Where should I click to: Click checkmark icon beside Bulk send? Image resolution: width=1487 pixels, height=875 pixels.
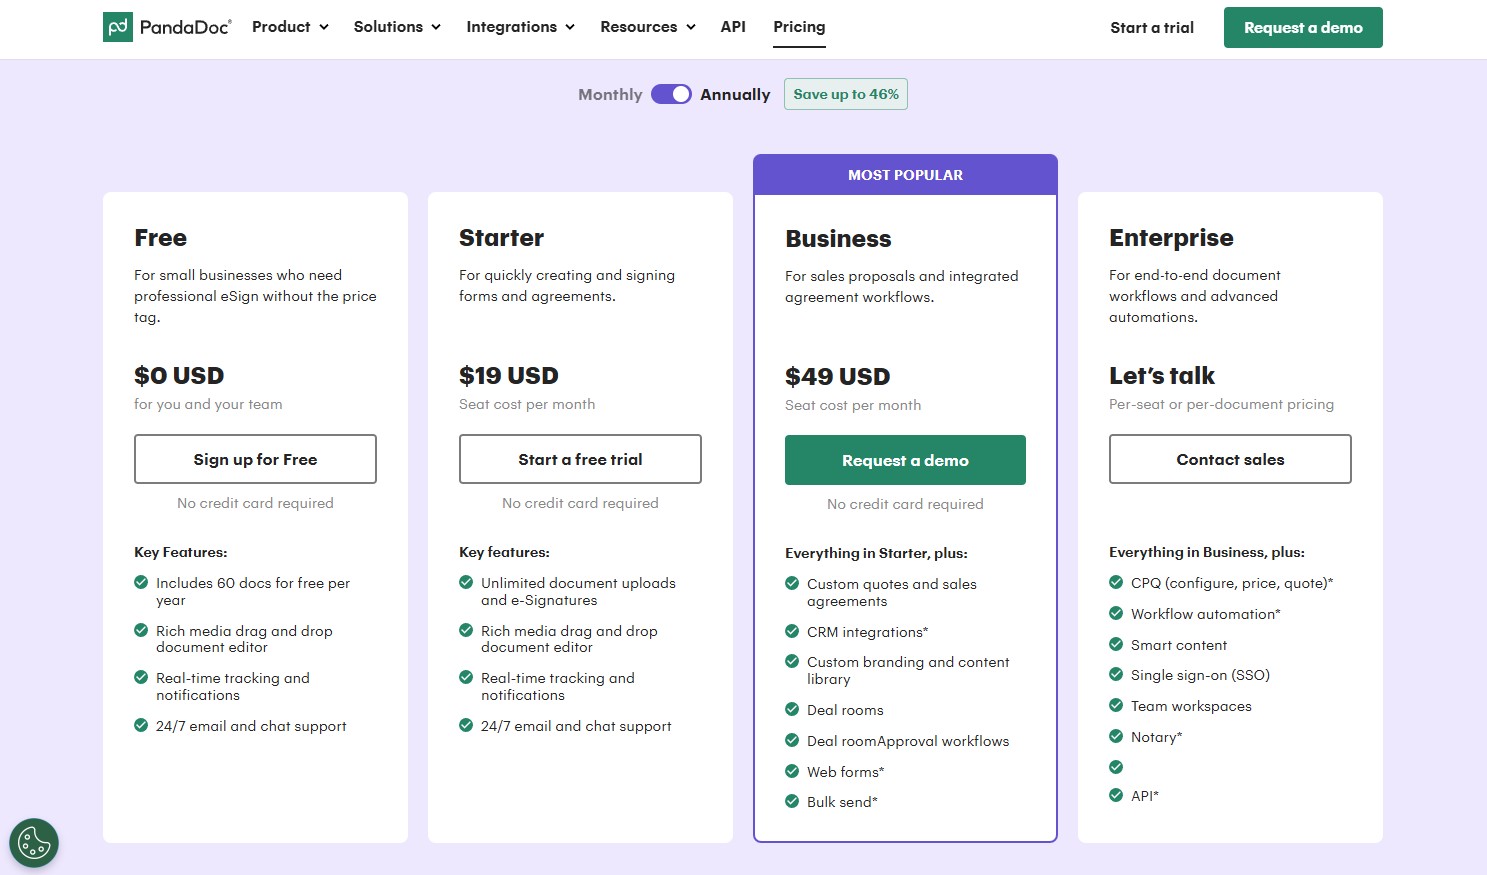click(792, 801)
